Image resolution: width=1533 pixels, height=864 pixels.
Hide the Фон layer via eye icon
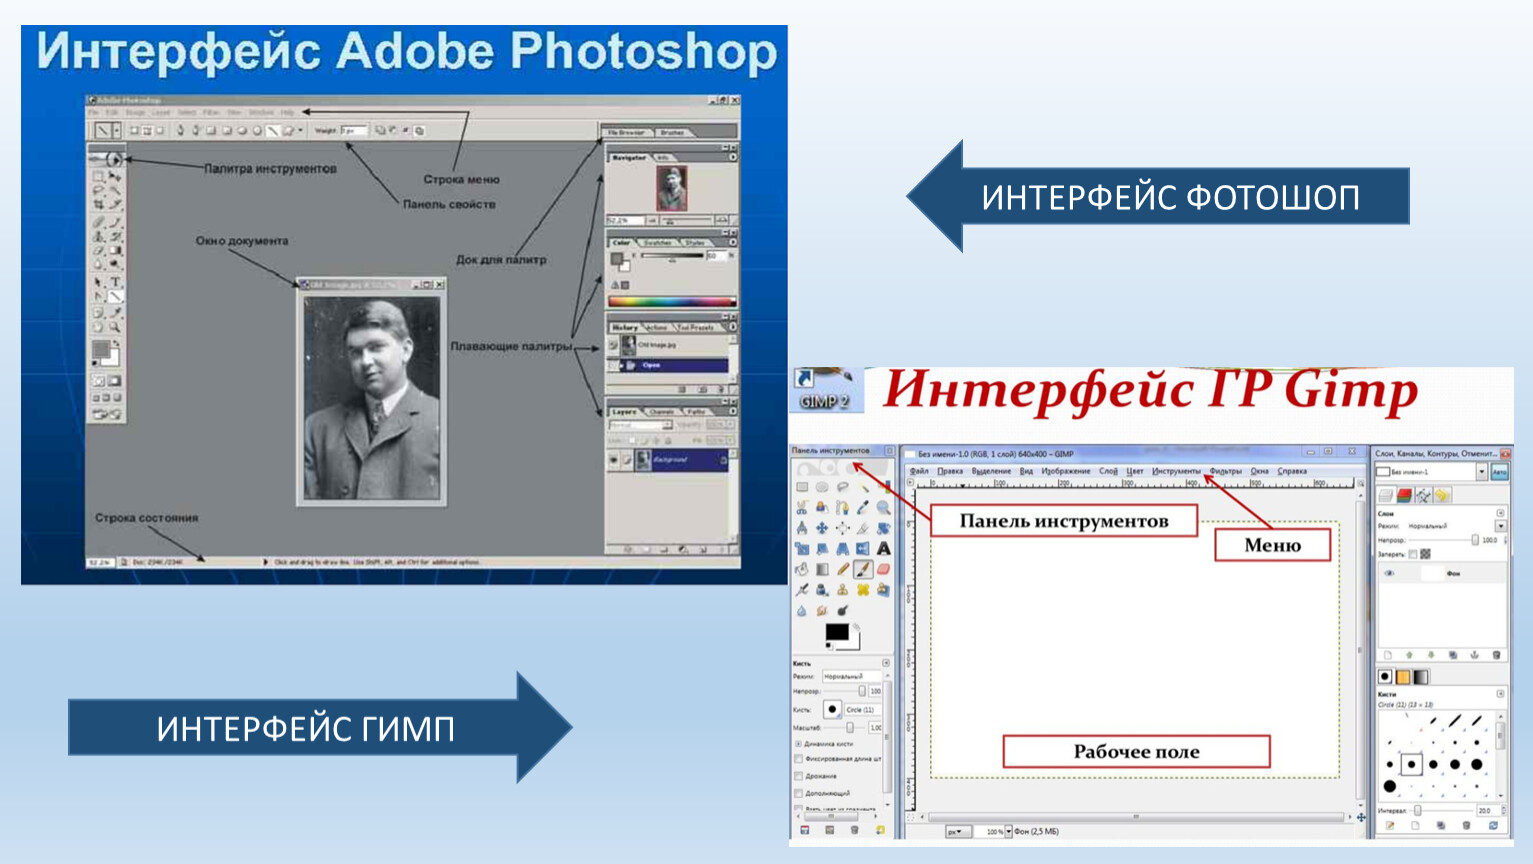pos(1389,573)
